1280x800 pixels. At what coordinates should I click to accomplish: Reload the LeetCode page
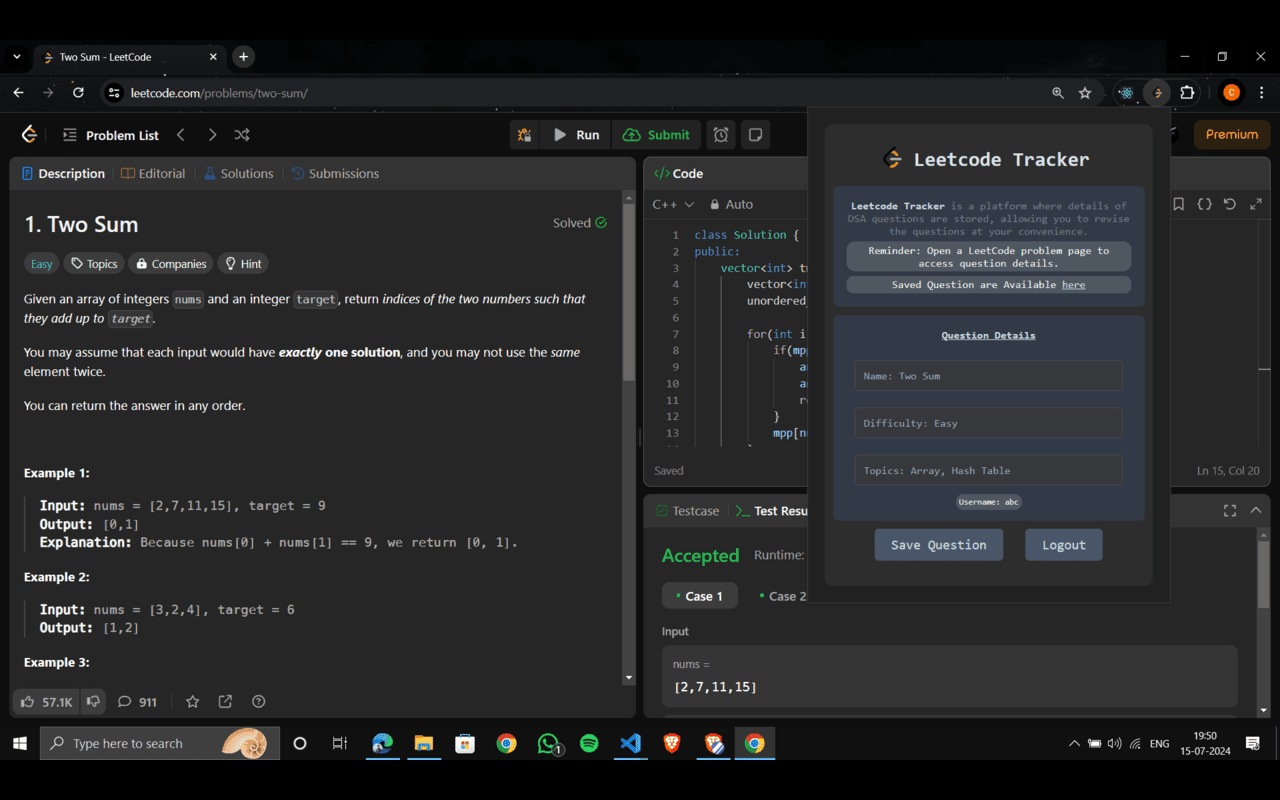click(79, 93)
